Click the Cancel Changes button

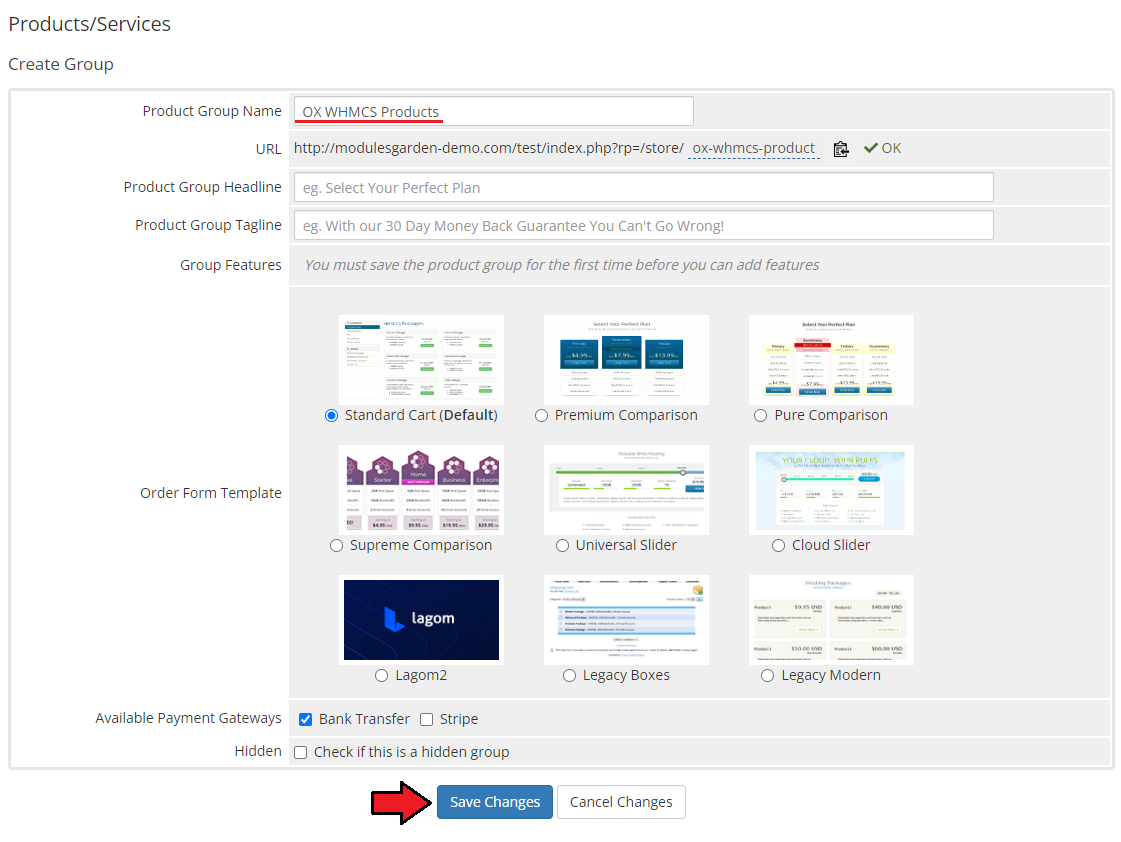coord(621,802)
